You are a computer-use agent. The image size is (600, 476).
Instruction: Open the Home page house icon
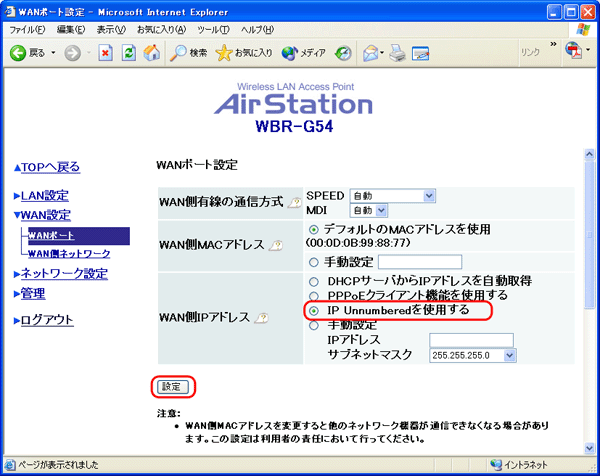click(x=152, y=53)
